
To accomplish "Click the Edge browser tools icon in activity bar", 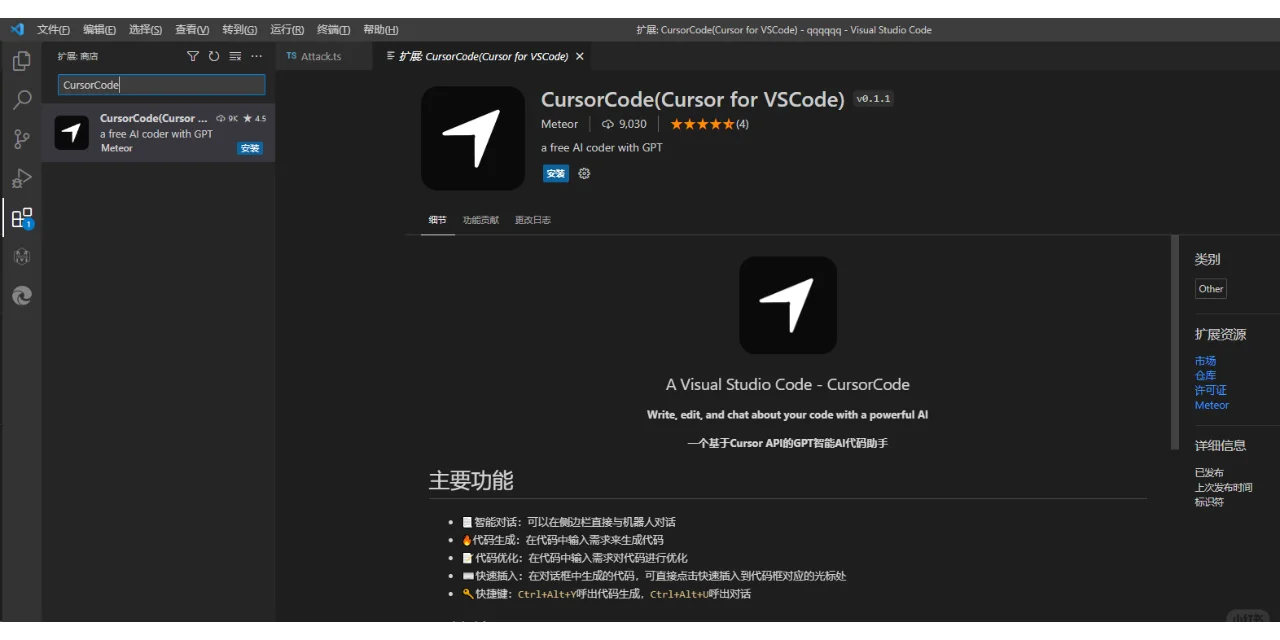I will click(21, 296).
